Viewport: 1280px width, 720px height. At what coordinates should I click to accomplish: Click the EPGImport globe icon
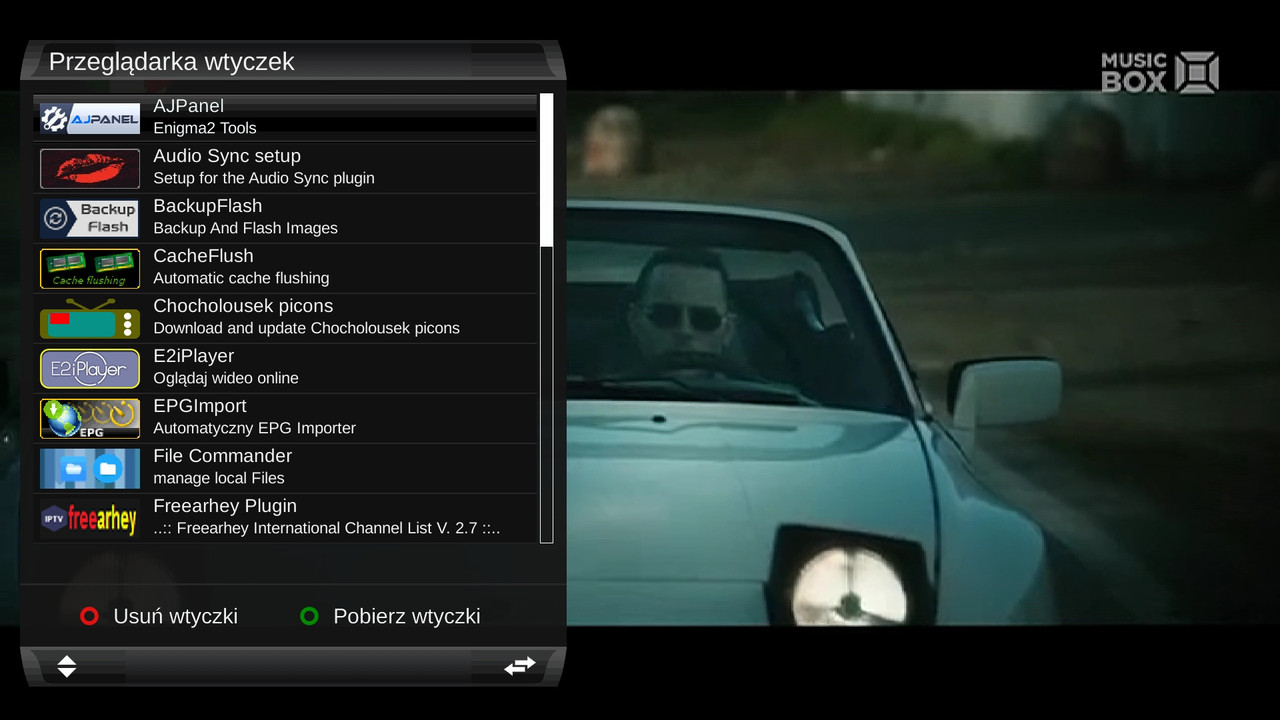tap(90, 419)
